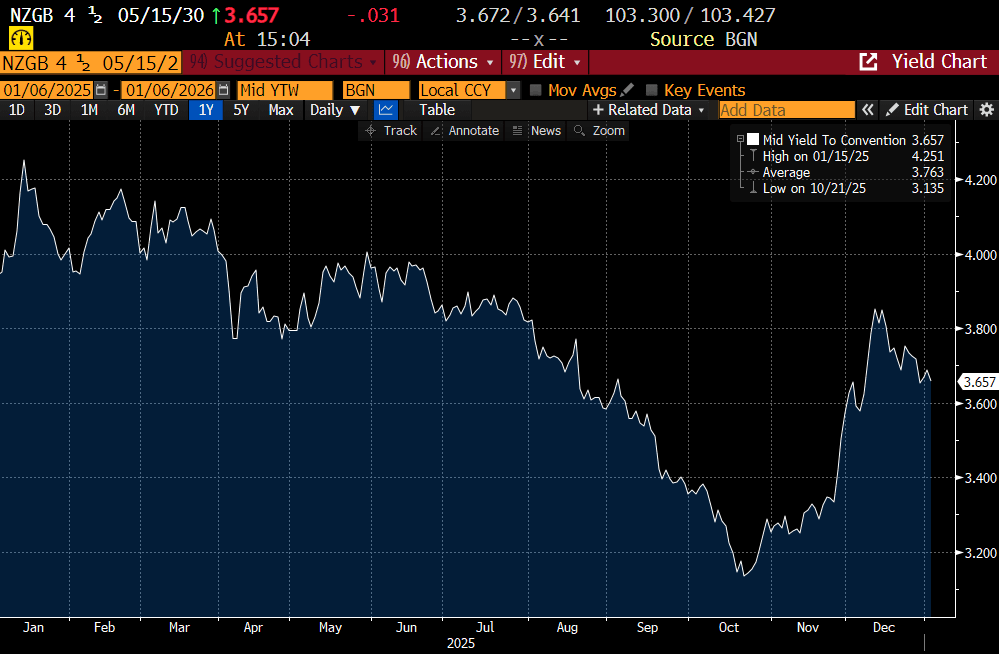Click the Edit Chart button

click(x=927, y=110)
